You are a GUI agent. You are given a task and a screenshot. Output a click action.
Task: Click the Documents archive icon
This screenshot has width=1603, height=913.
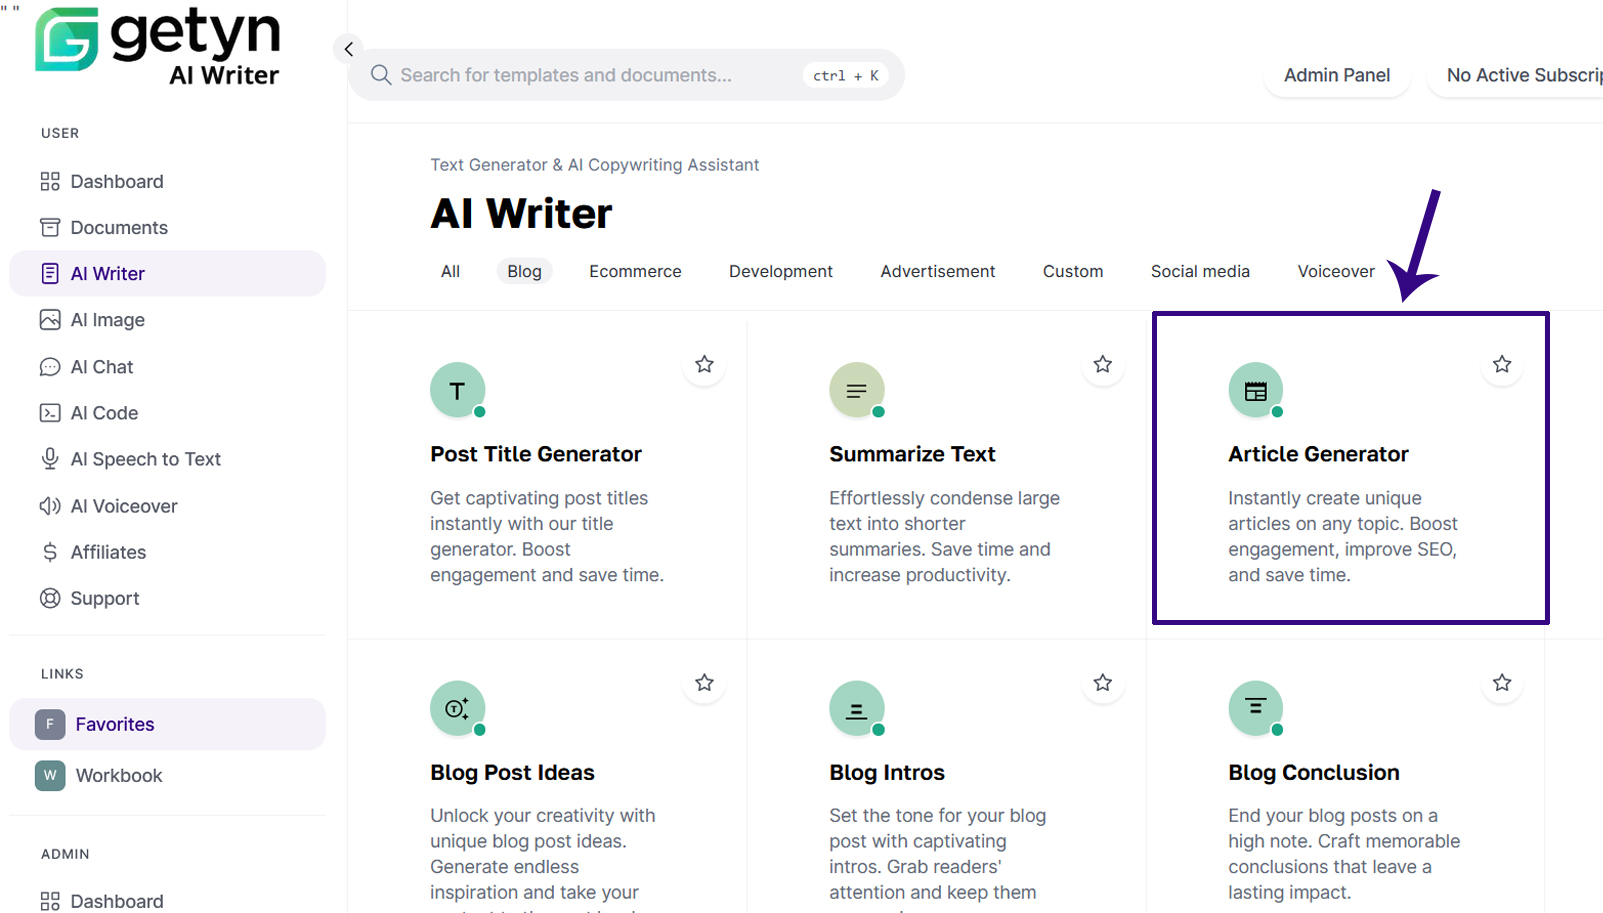click(x=50, y=227)
